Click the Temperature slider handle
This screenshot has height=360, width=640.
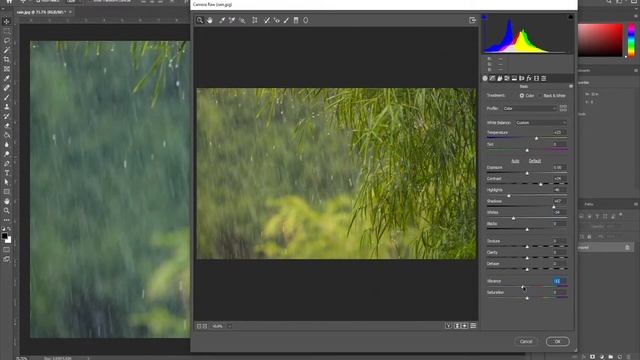536,139
